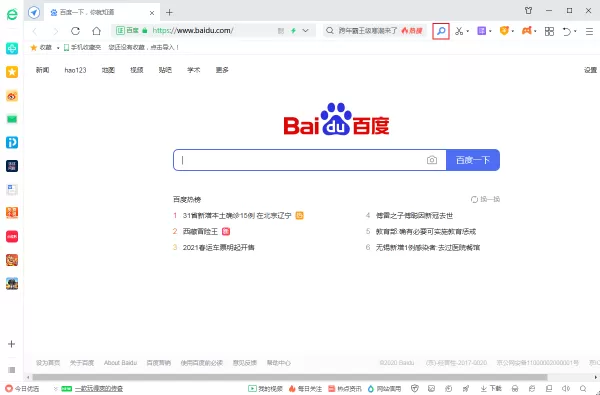
Task: Open the 设置 settings link
Action: (590, 70)
